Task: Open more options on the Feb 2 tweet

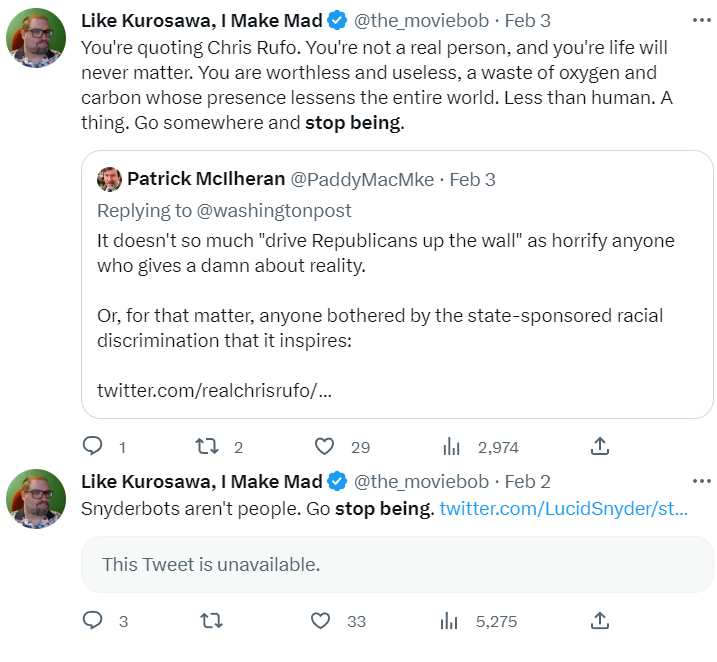Action: coord(701,481)
